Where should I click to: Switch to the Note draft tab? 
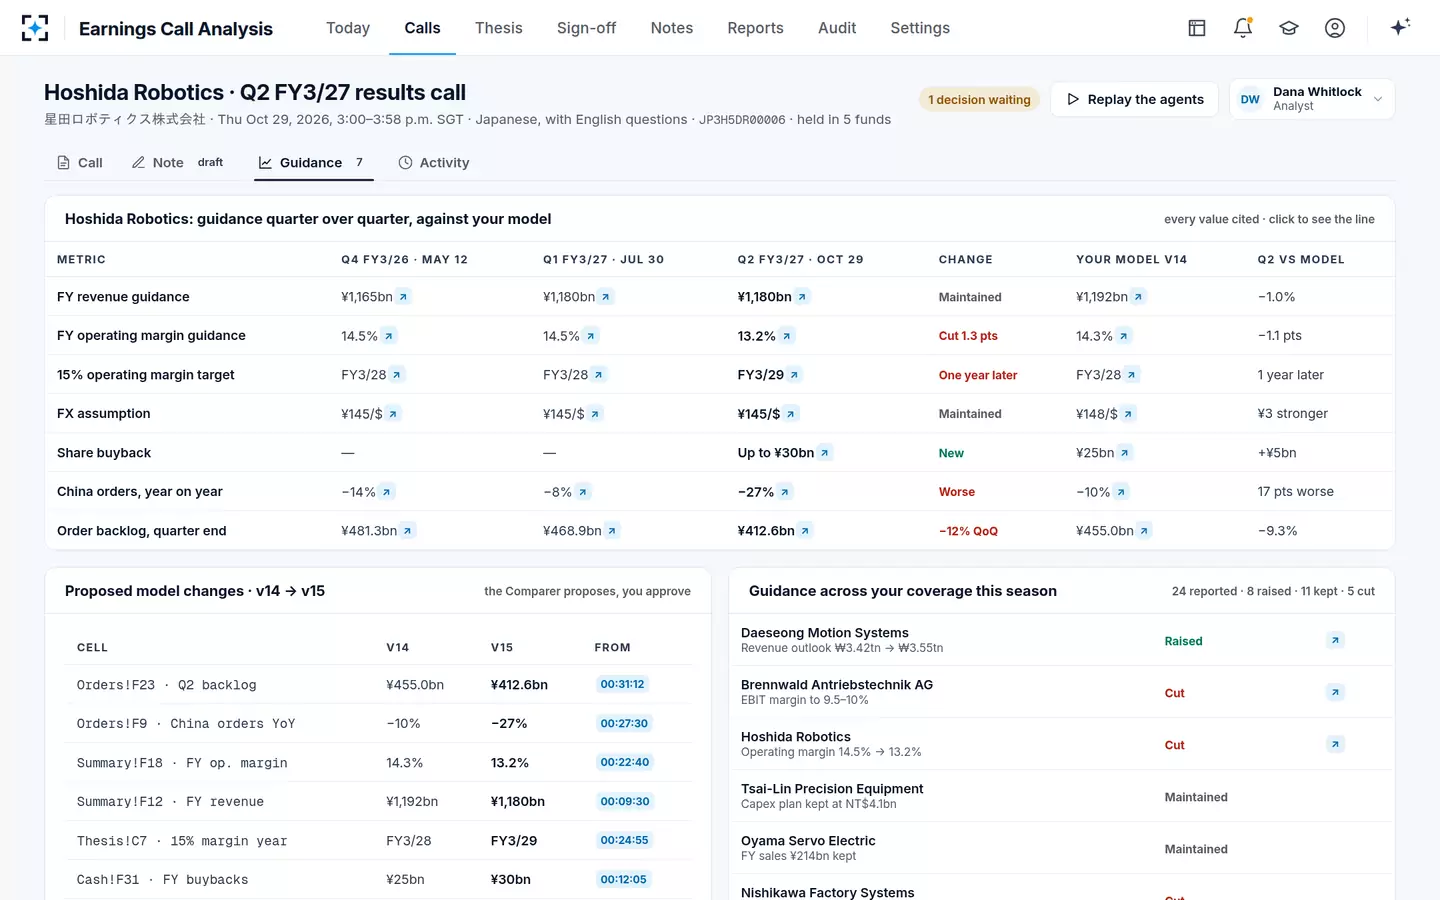coord(178,163)
